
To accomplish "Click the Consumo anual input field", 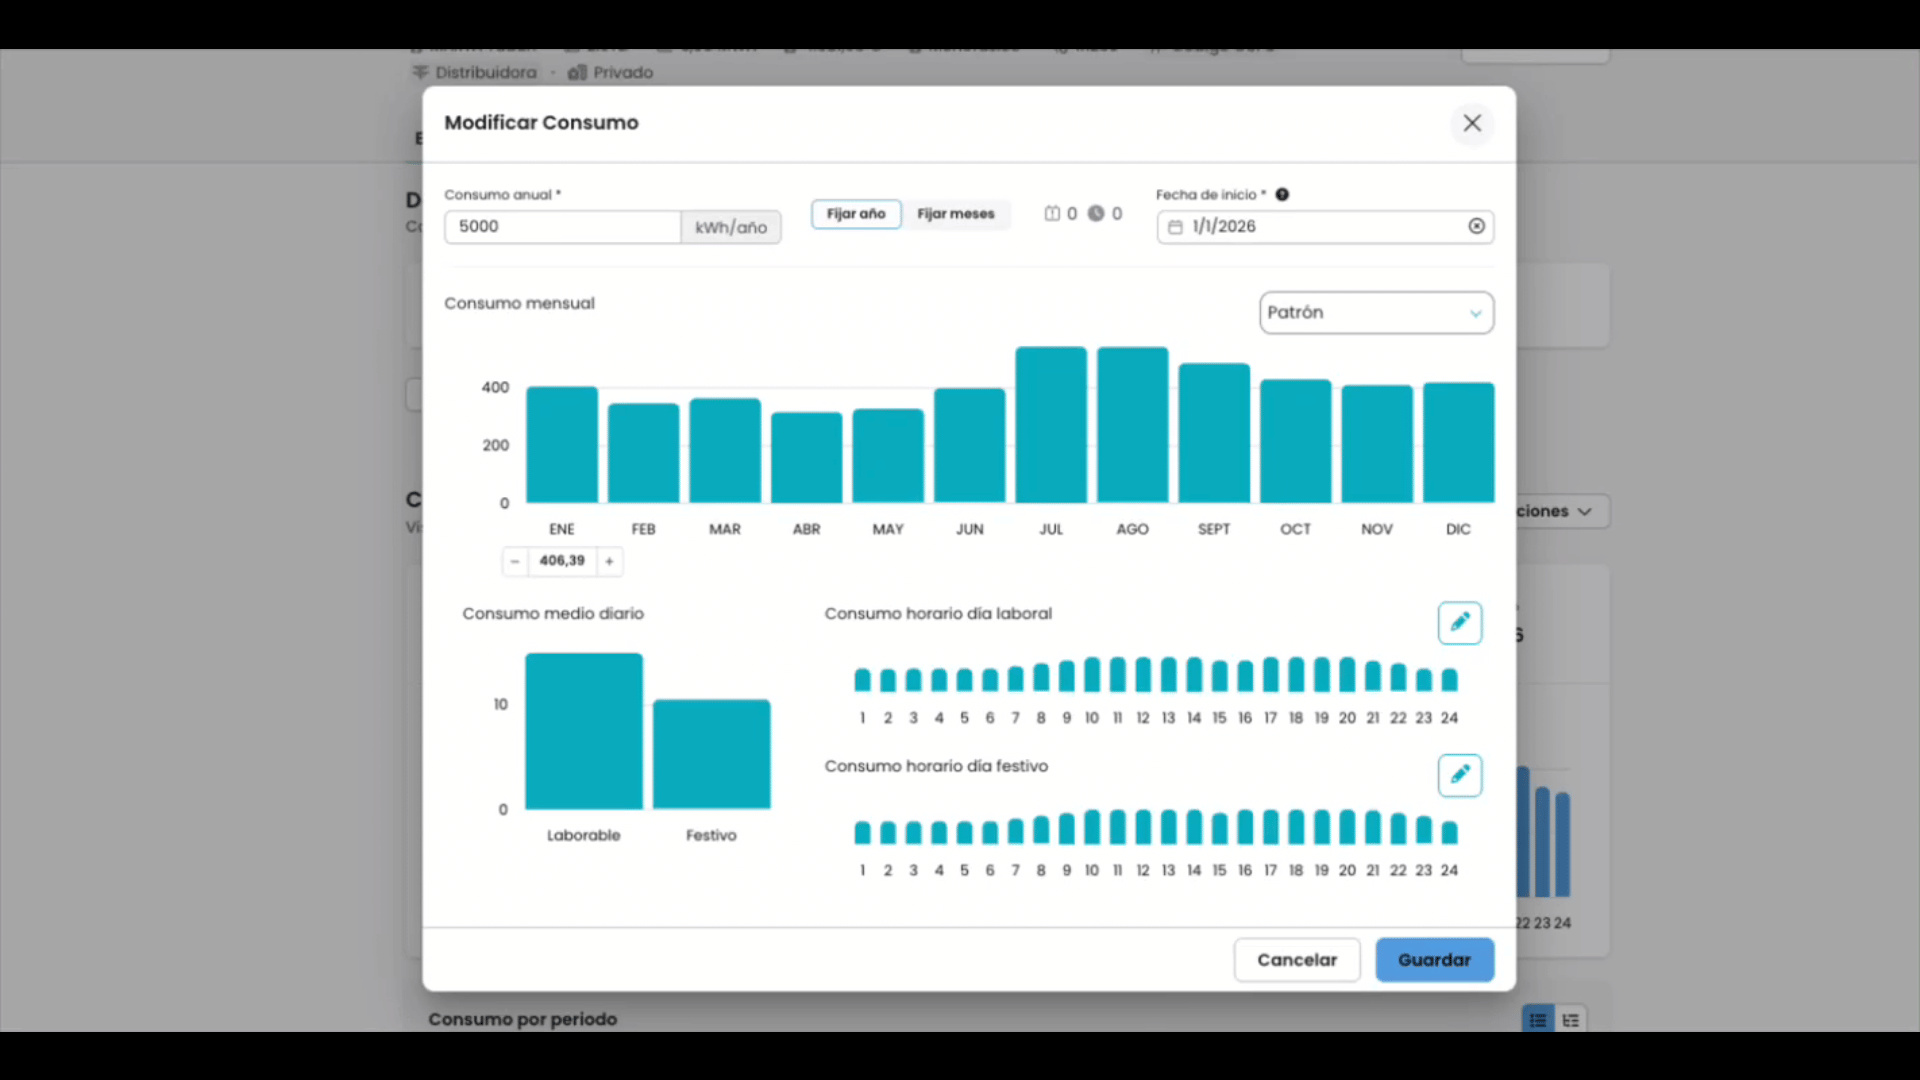I will (562, 226).
